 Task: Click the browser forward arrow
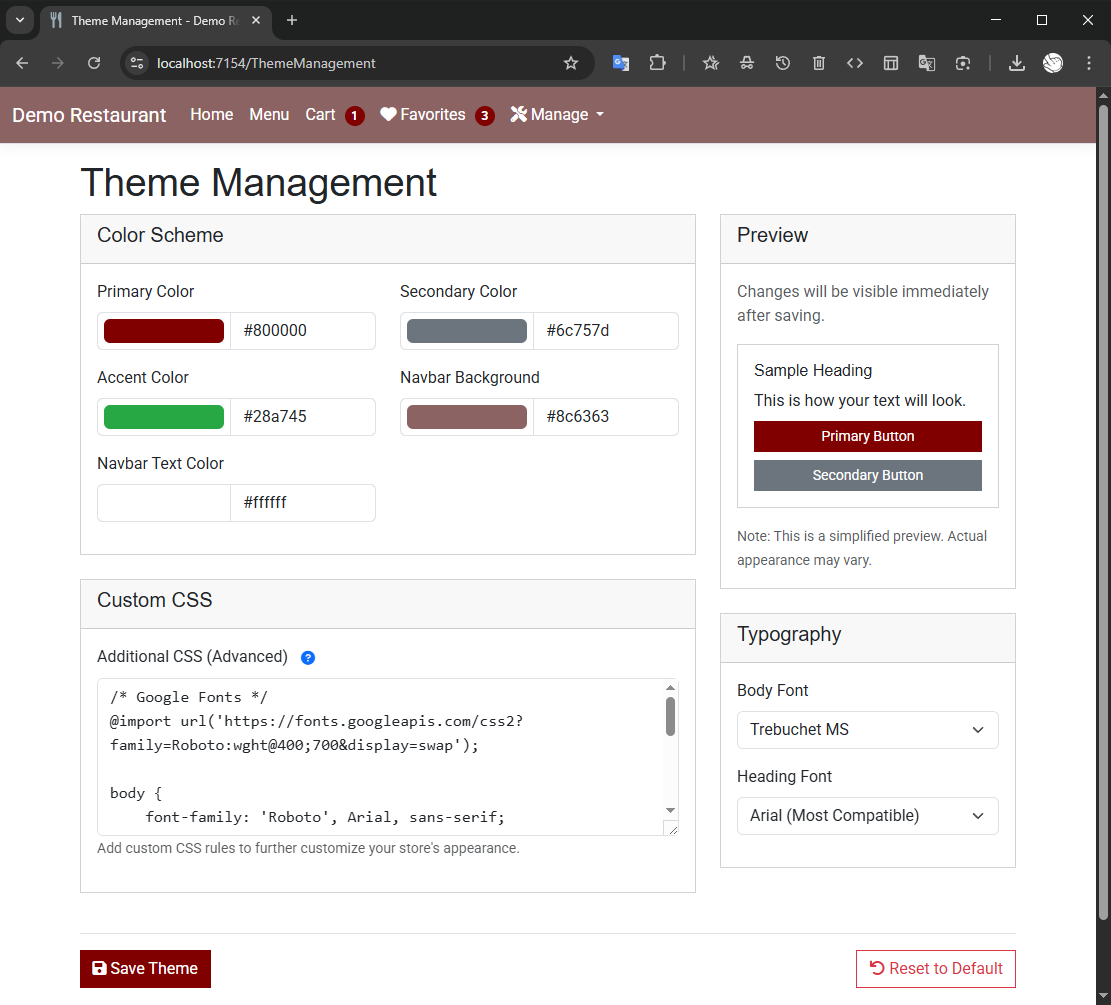tap(57, 63)
